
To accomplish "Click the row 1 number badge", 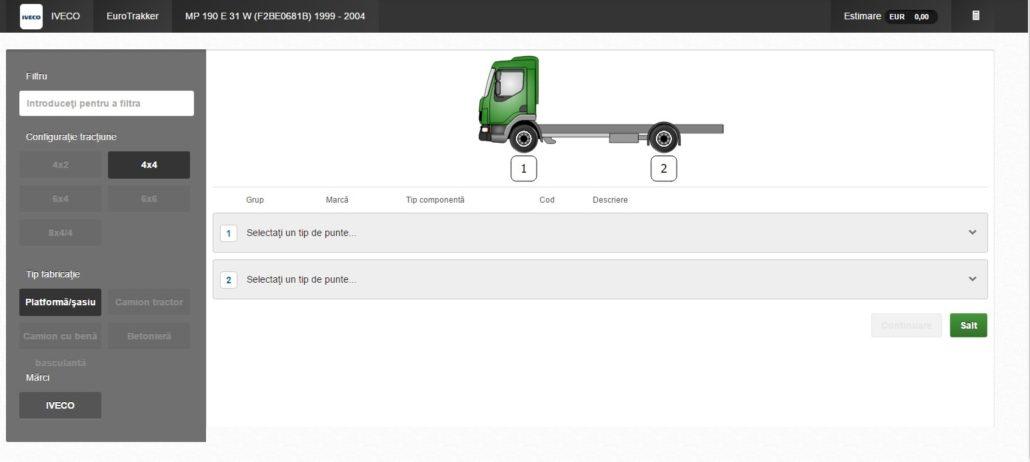I will point(229,233).
